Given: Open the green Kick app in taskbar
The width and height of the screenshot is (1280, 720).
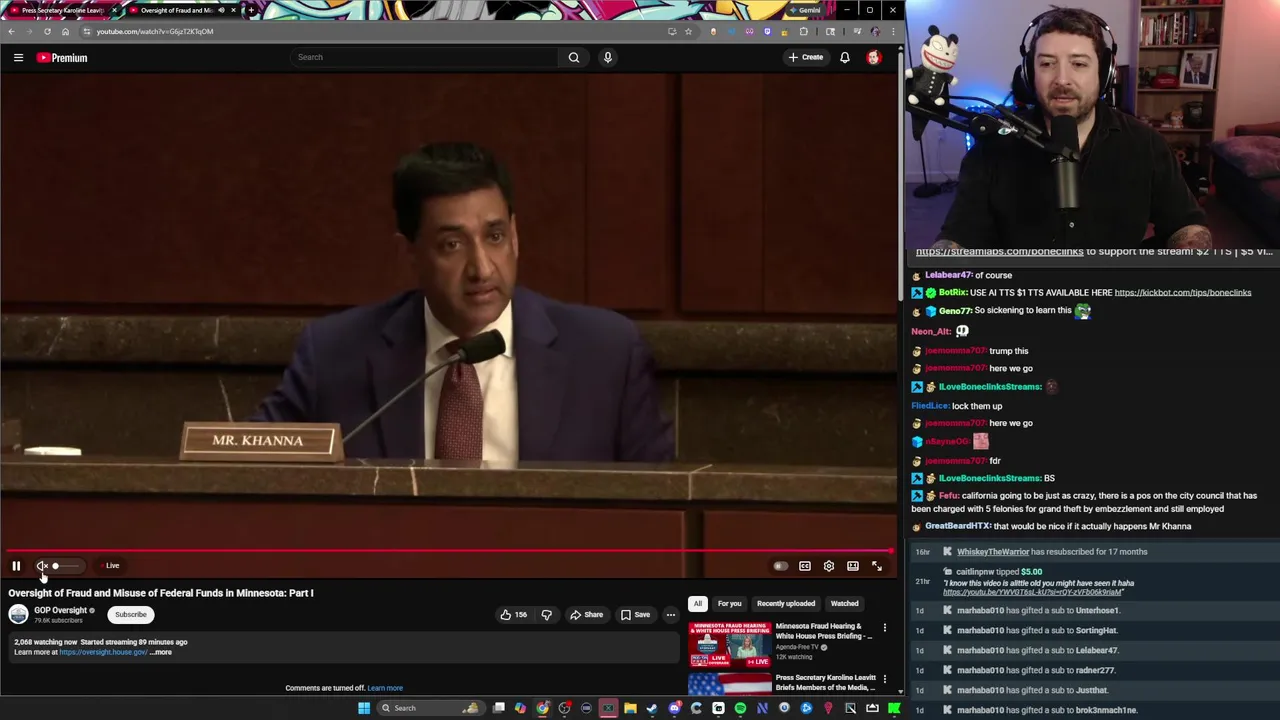Looking at the screenshot, I should 894,708.
